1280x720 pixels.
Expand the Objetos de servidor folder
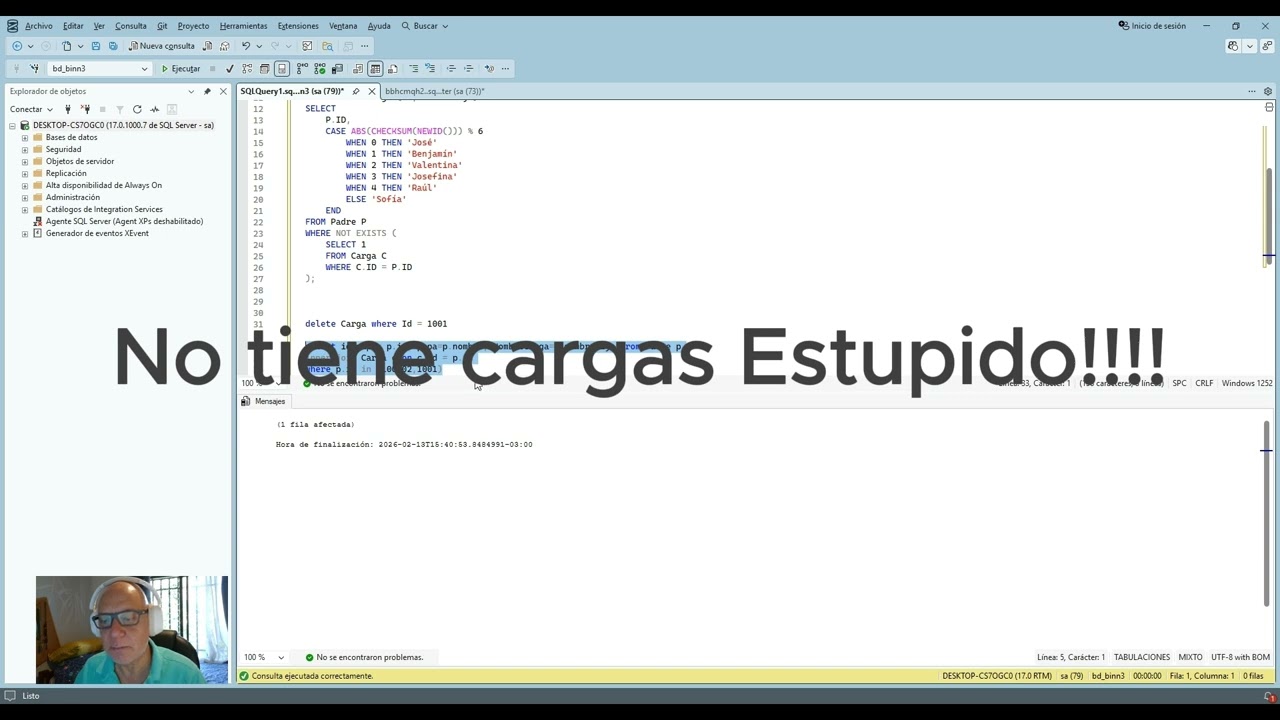(25, 162)
